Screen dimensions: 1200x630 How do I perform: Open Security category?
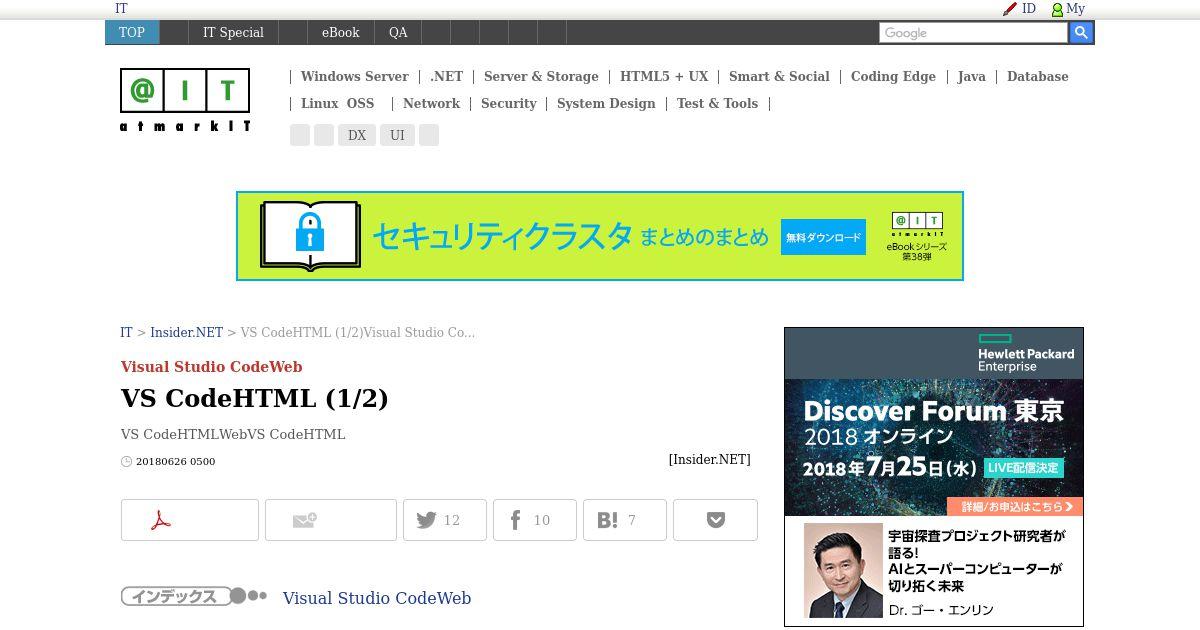(508, 103)
